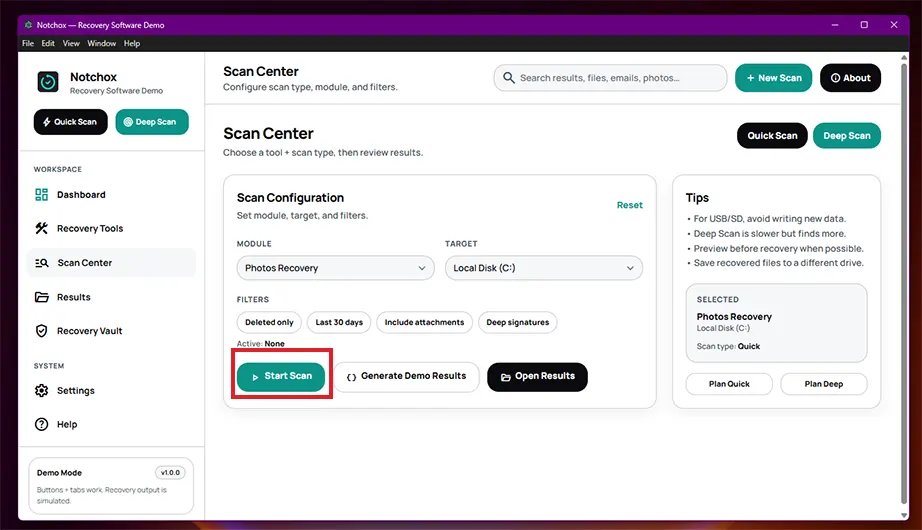Open the File menu
Viewport: 922px width, 530px height.
tap(28, 44)
